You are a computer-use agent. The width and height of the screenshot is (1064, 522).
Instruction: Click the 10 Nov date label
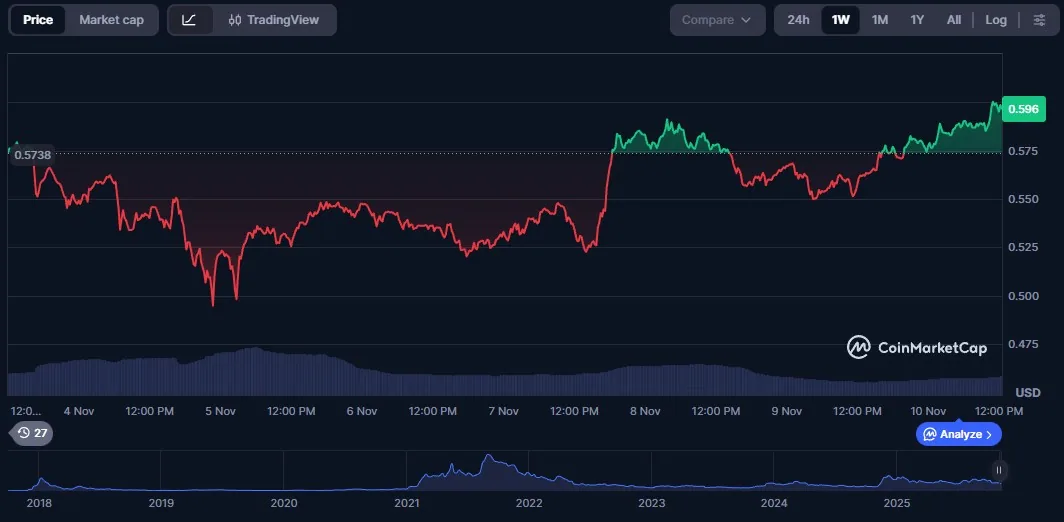click(x=928, y=411)
